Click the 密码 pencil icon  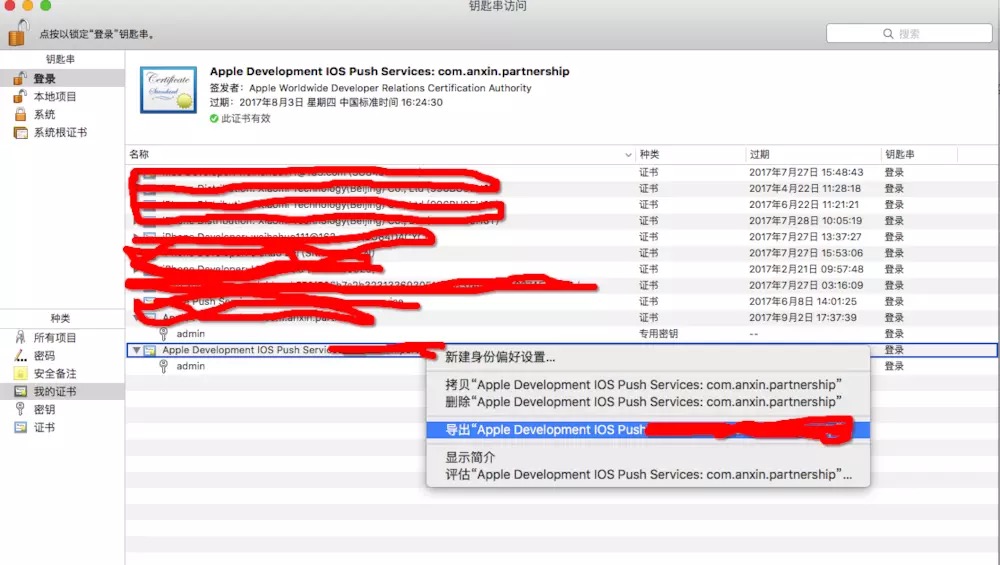pyautogui.click(x=20, y=355)
